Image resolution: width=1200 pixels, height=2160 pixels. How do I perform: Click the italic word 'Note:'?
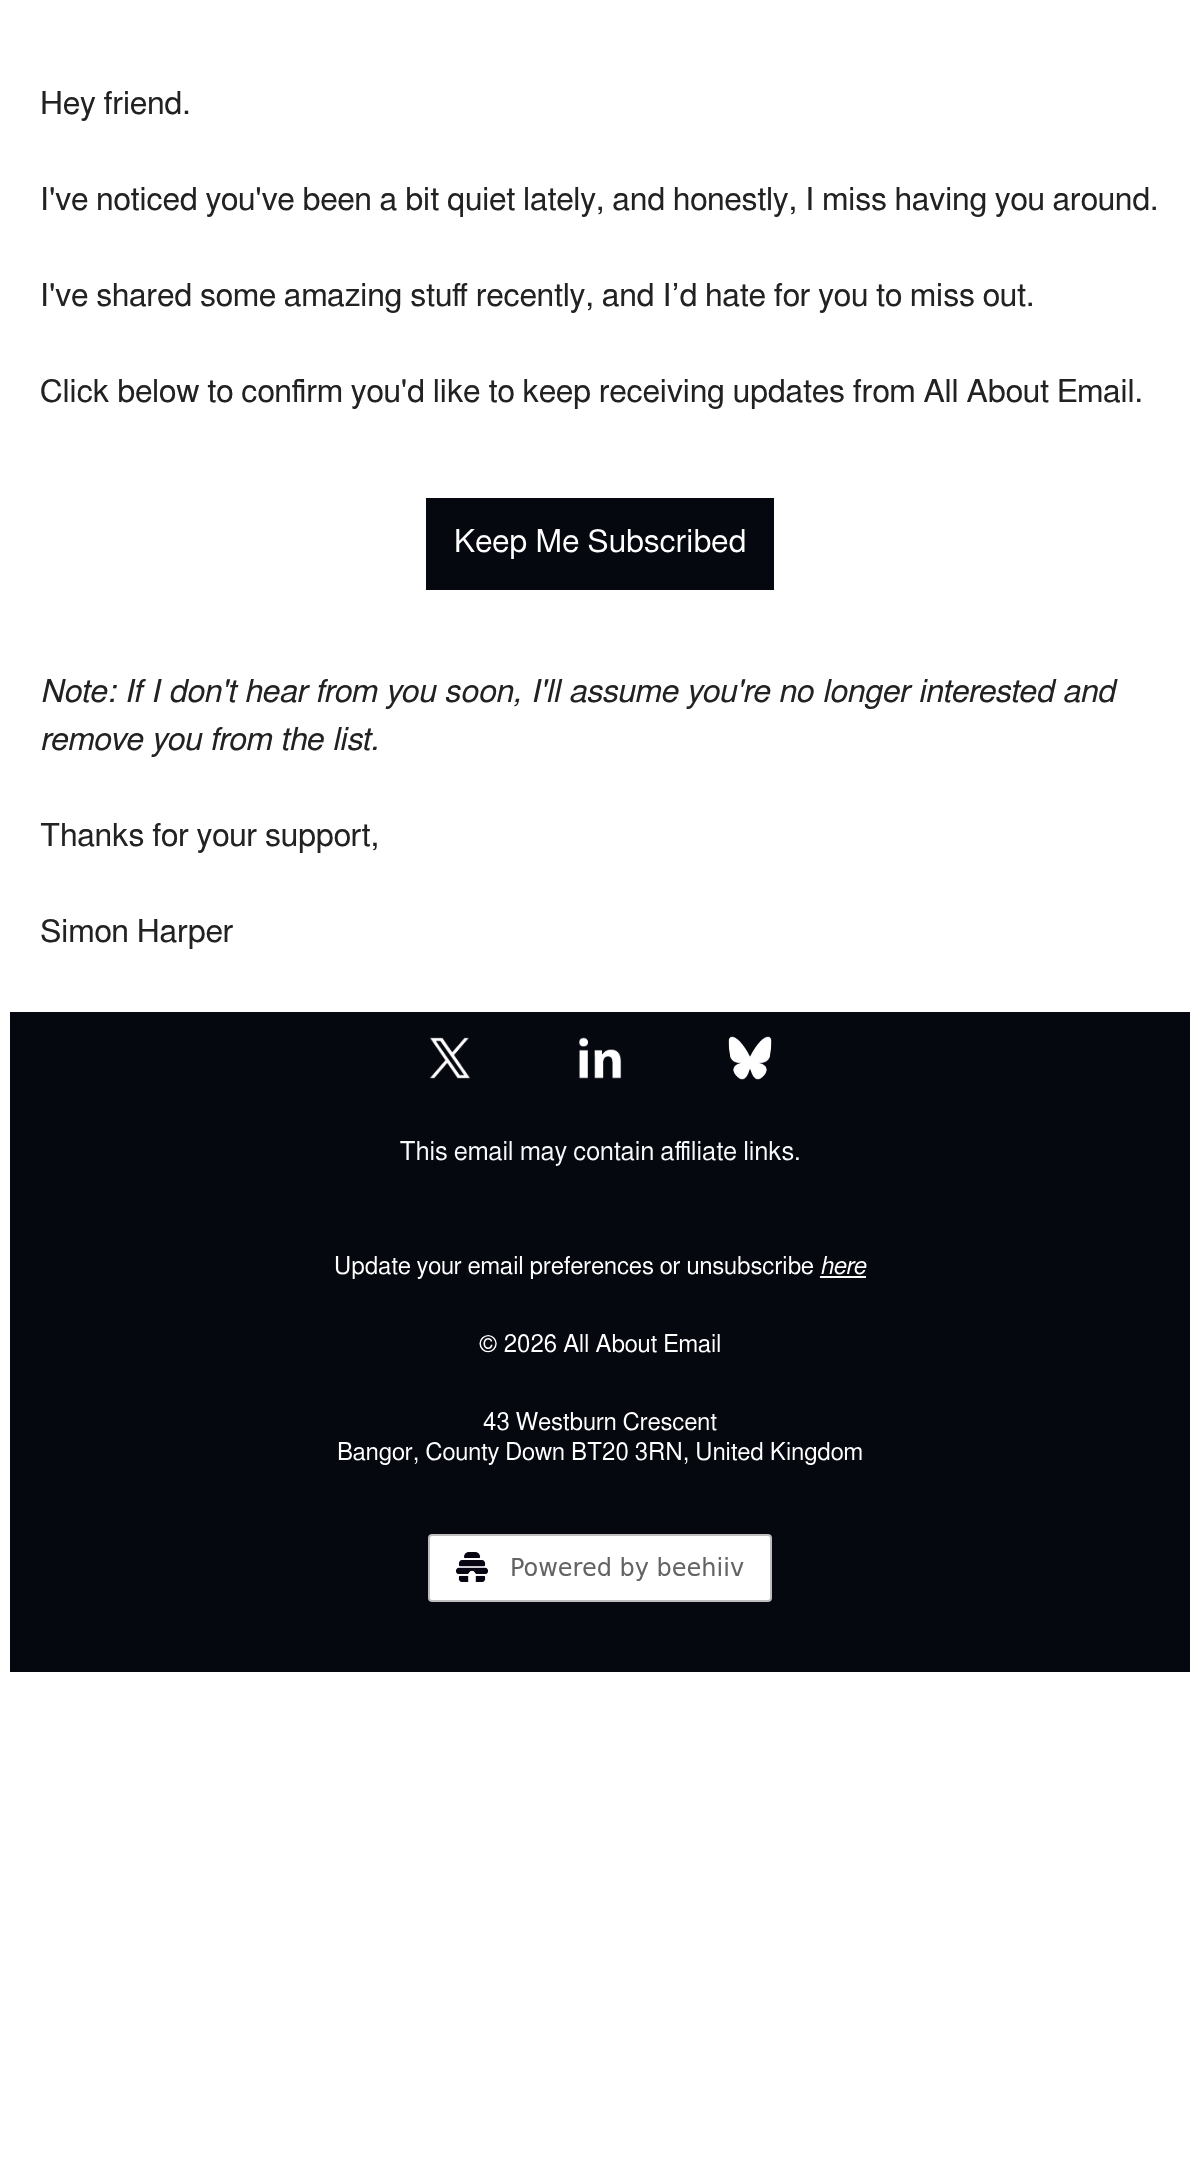pyautogui.click(x=79, y=691)
